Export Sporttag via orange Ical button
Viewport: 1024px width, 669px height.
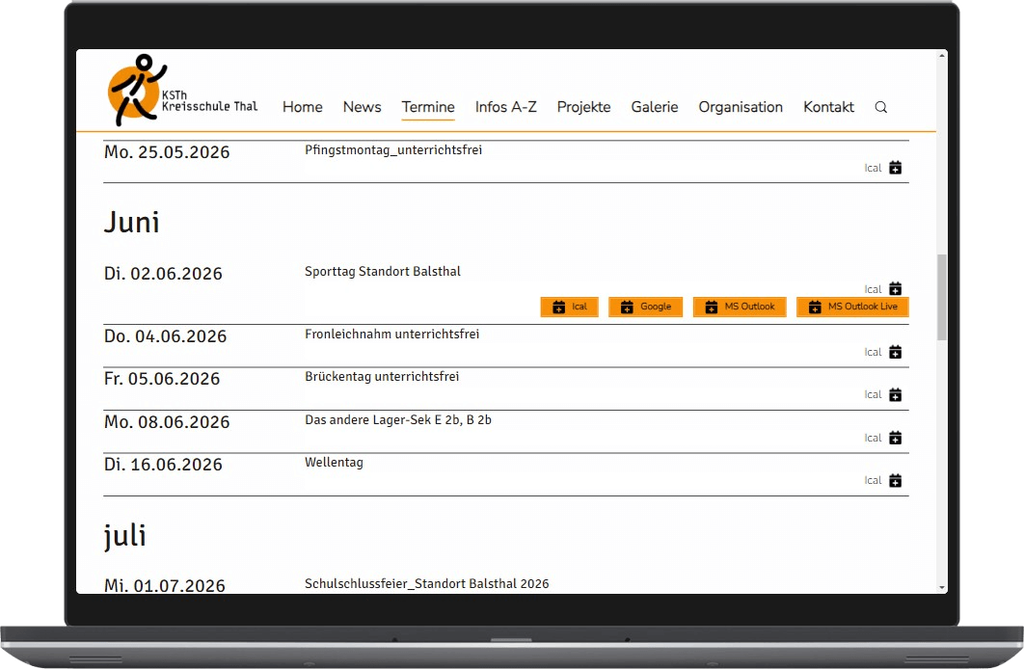tap(569, 307)
